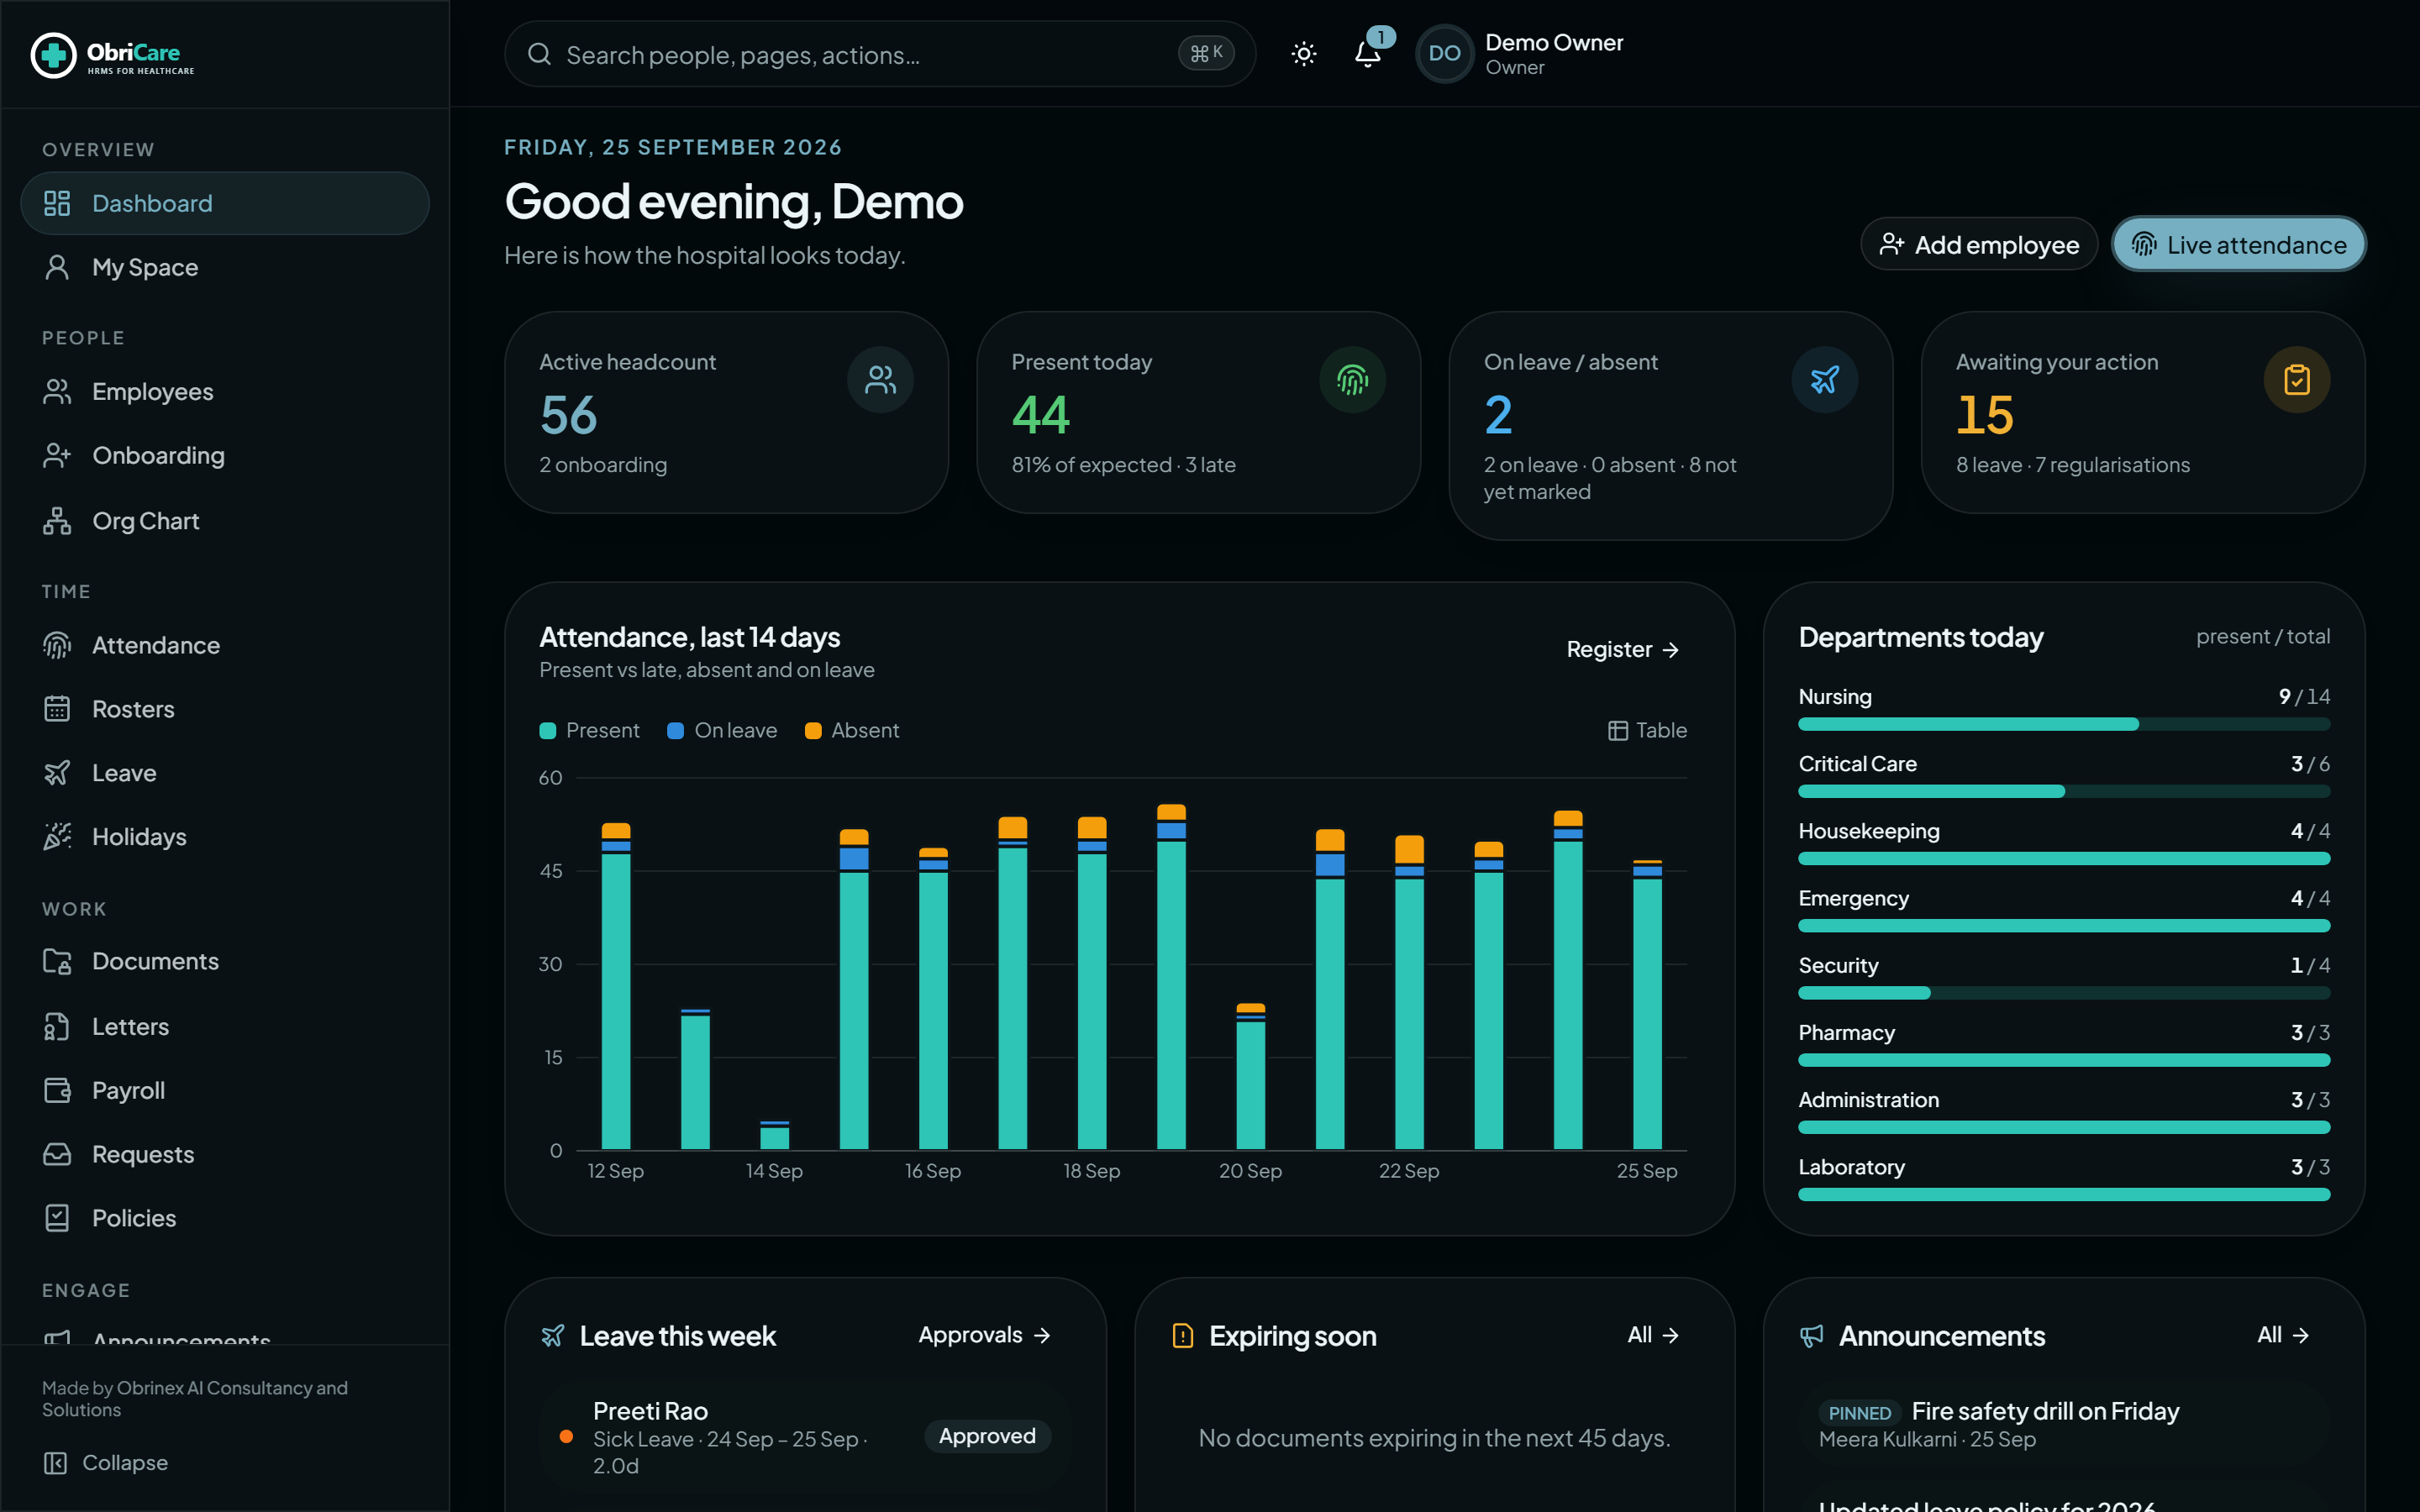Click the Add employee button
This screenshot has height=1512, width=2420.
tap(1978, 245)
